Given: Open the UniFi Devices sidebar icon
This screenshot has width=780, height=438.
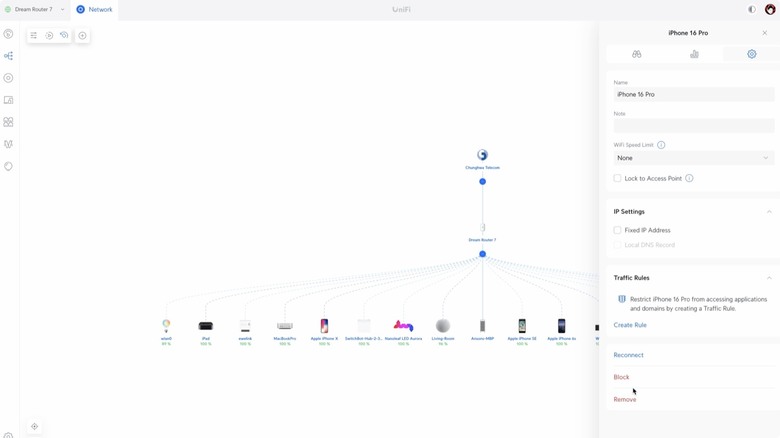Looking at the screenshot, I should pos(8,78).
